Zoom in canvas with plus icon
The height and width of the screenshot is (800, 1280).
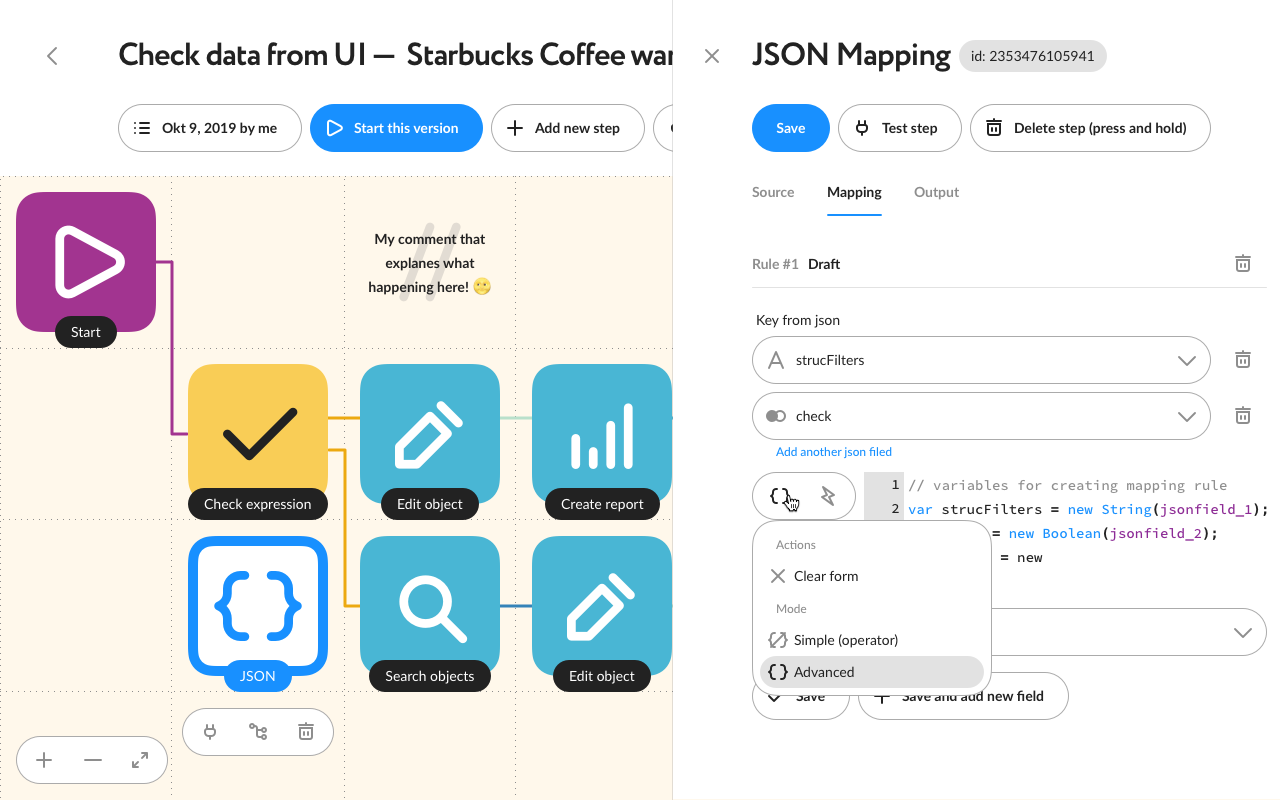point(44,760)
